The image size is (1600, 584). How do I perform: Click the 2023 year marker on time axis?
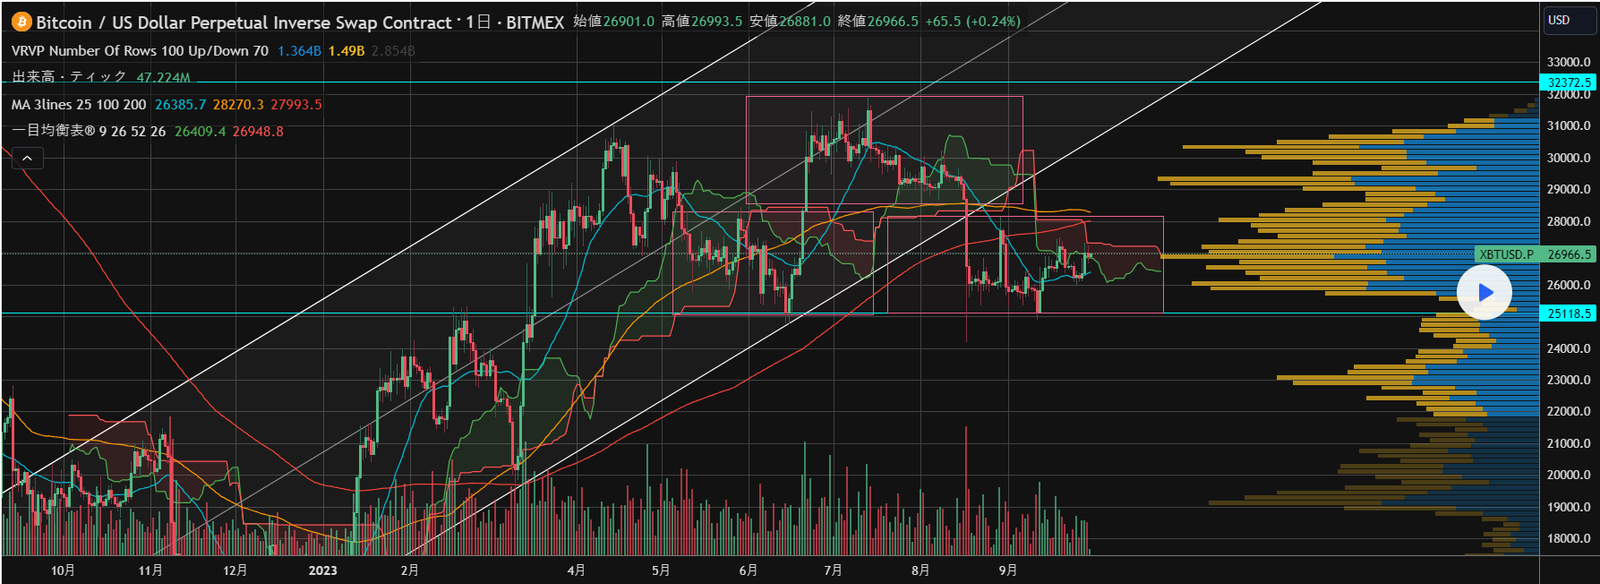(322, 570)
